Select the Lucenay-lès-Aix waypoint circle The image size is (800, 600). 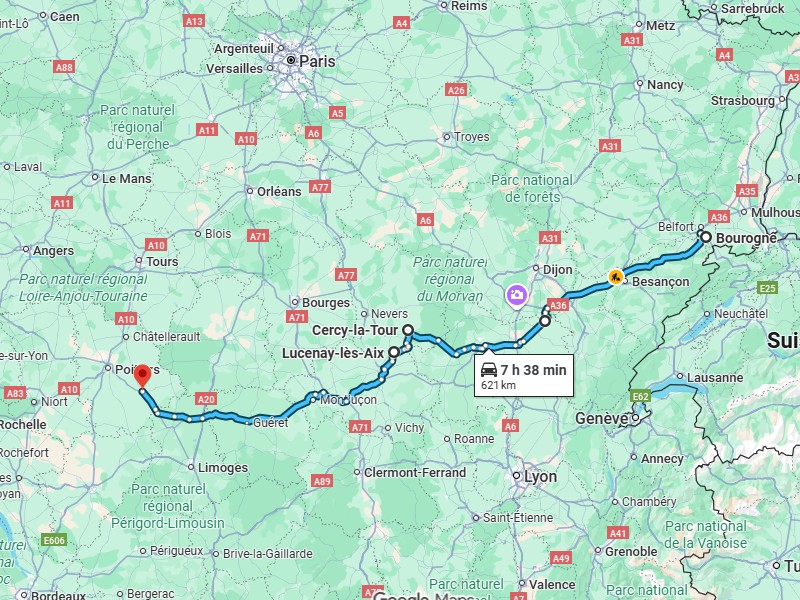click(x=394, y=352)
